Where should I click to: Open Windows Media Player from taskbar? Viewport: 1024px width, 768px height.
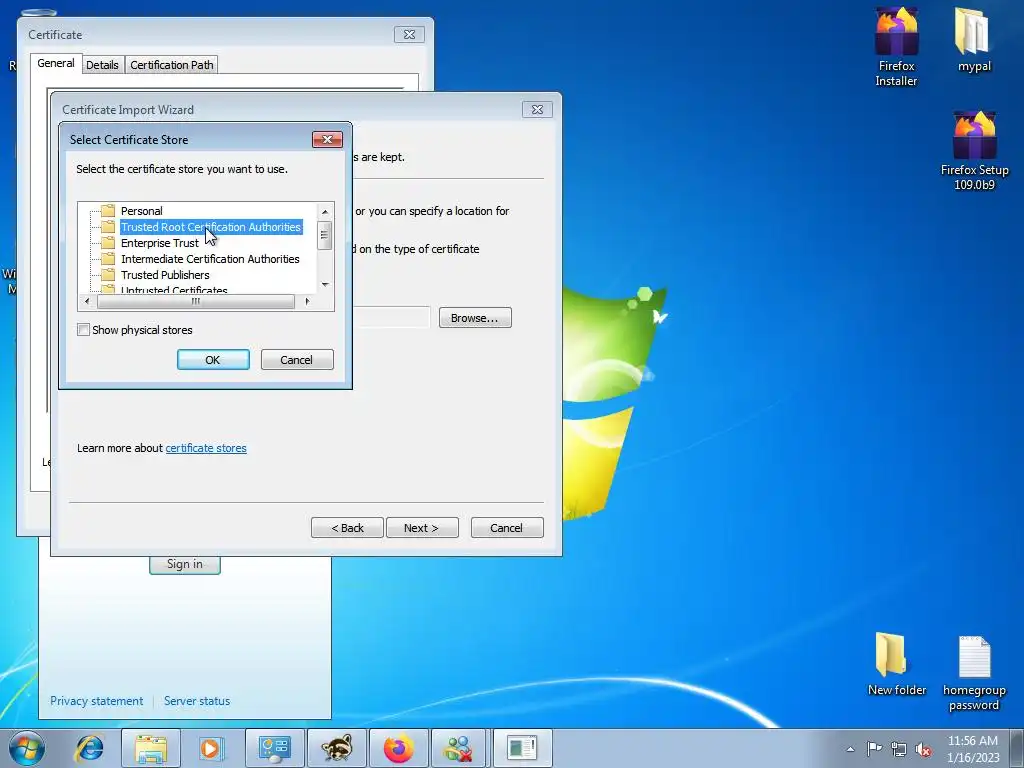point(210,748)
